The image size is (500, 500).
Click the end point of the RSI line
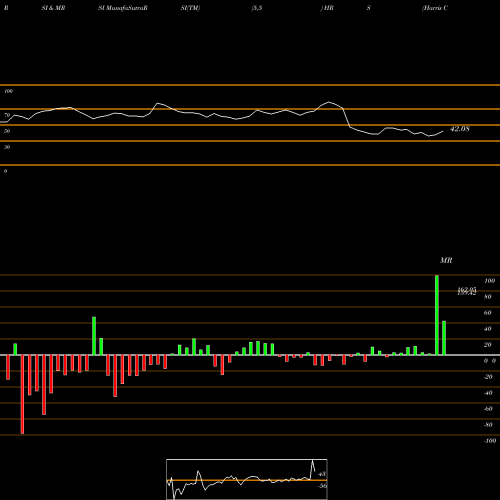click(443, 131)
